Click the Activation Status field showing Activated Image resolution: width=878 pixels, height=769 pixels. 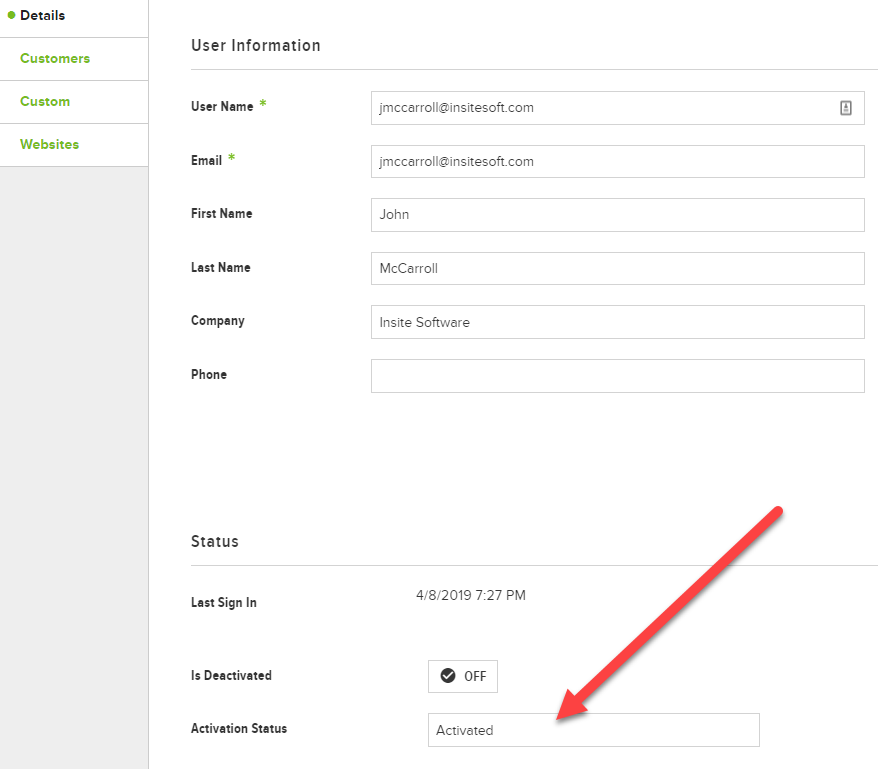pyautogui.click(x=594, y=730)
